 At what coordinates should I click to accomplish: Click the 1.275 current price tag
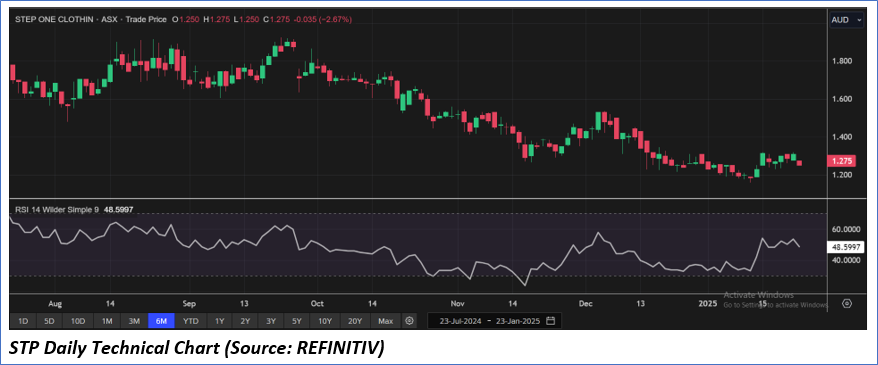(x=842, y=161)
